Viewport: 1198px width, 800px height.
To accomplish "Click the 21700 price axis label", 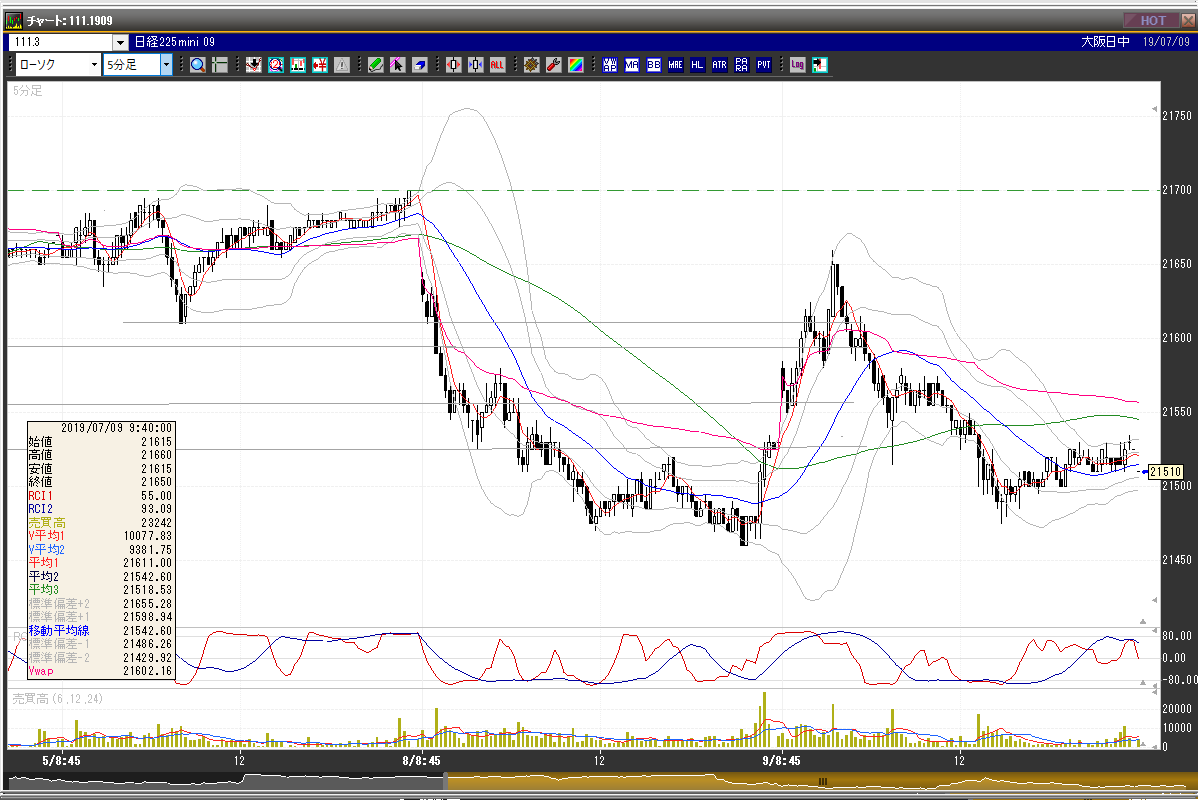I will point(1177,189).
